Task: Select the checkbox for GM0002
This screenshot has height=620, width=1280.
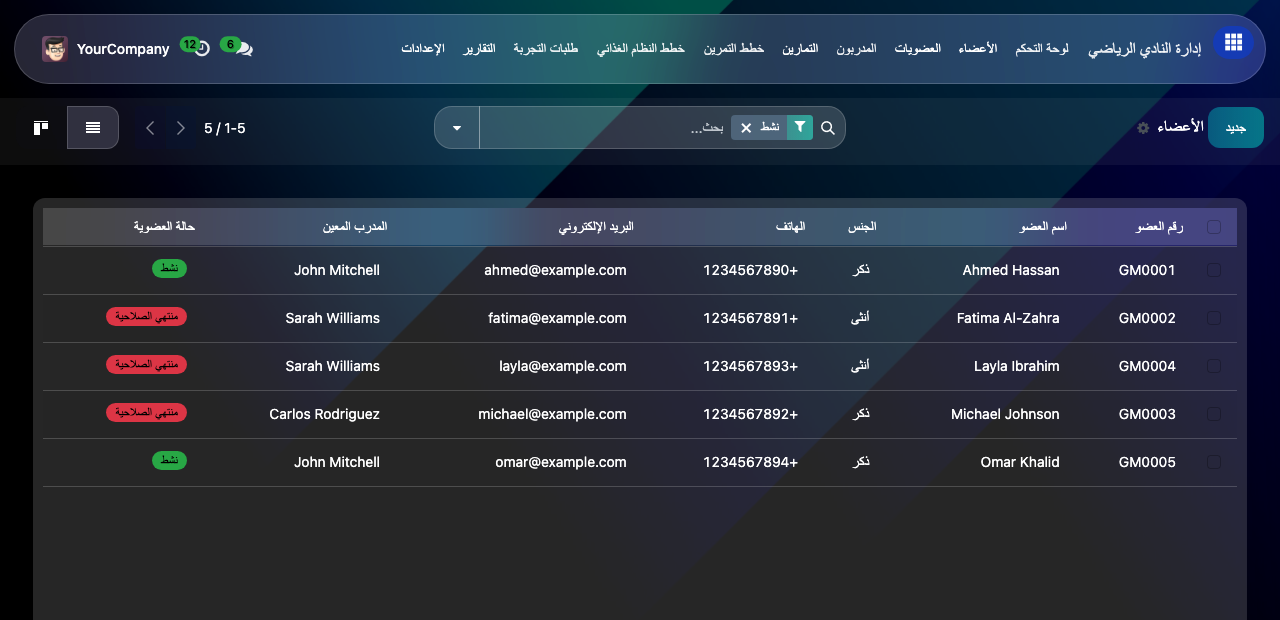Action: pyautogui.click(x=1214, y=318)
